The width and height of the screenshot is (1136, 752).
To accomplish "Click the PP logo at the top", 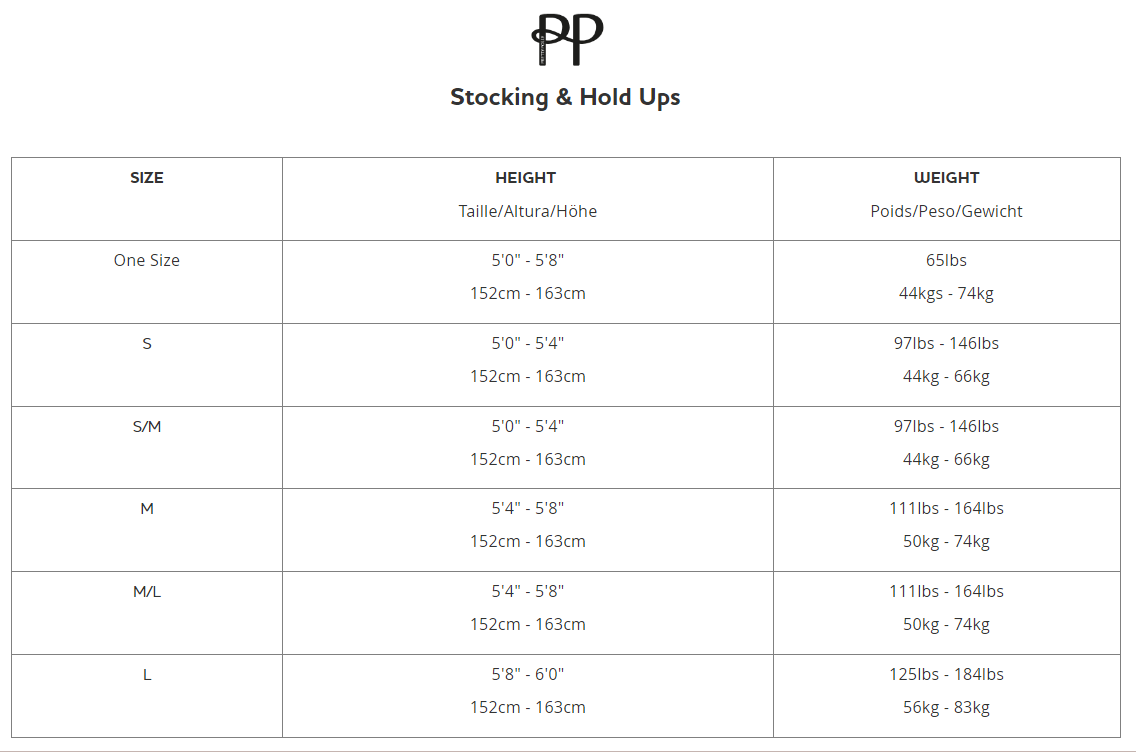I will (x=567, y=39).
